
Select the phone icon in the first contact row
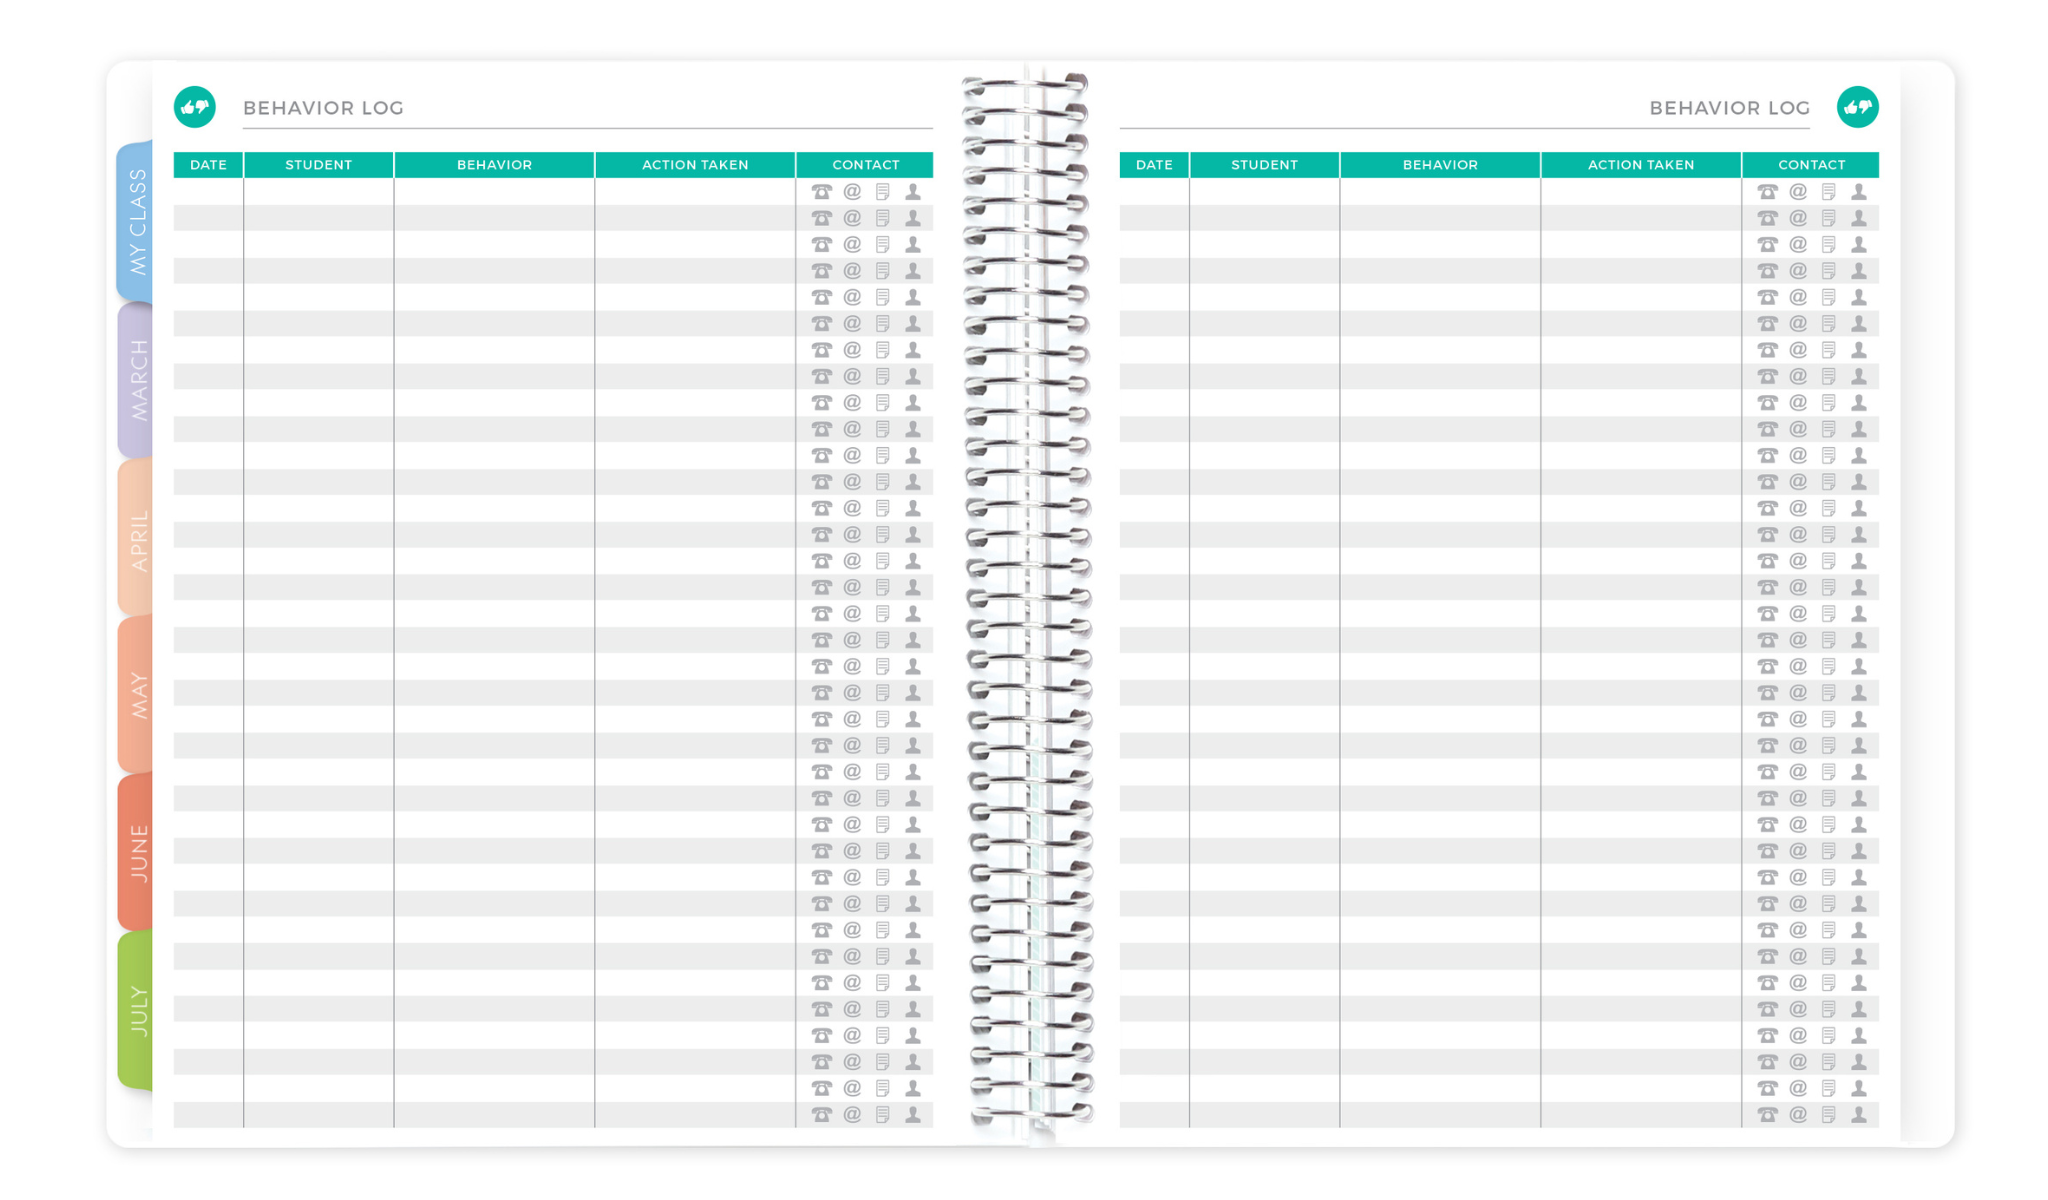click(x=820, y=191)
